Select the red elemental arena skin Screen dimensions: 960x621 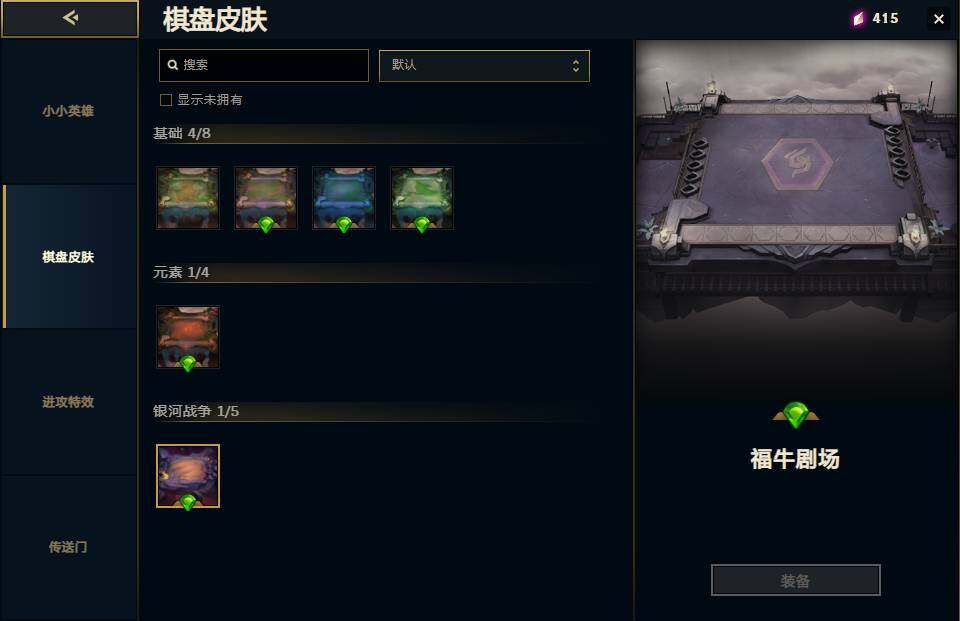point(187,337)
